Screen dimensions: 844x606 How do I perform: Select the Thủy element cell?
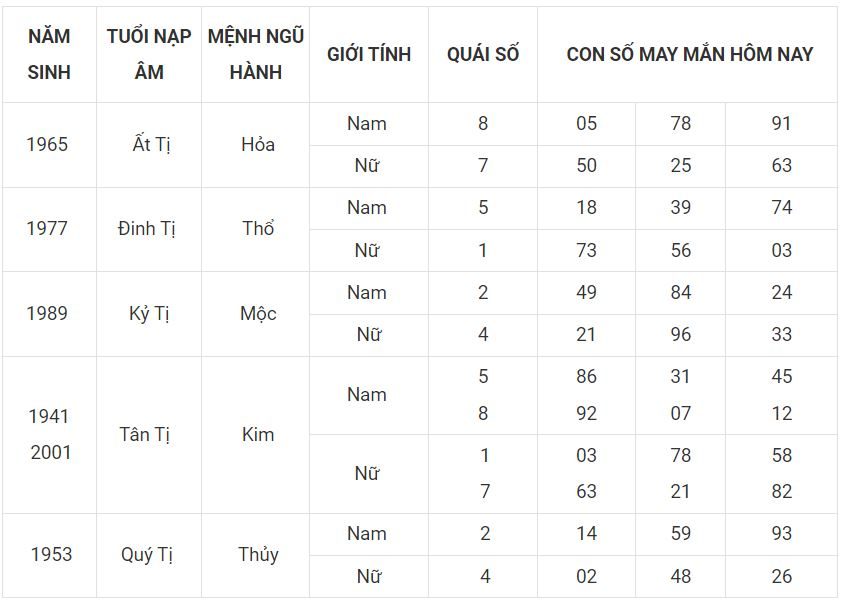tap(257, 555)
